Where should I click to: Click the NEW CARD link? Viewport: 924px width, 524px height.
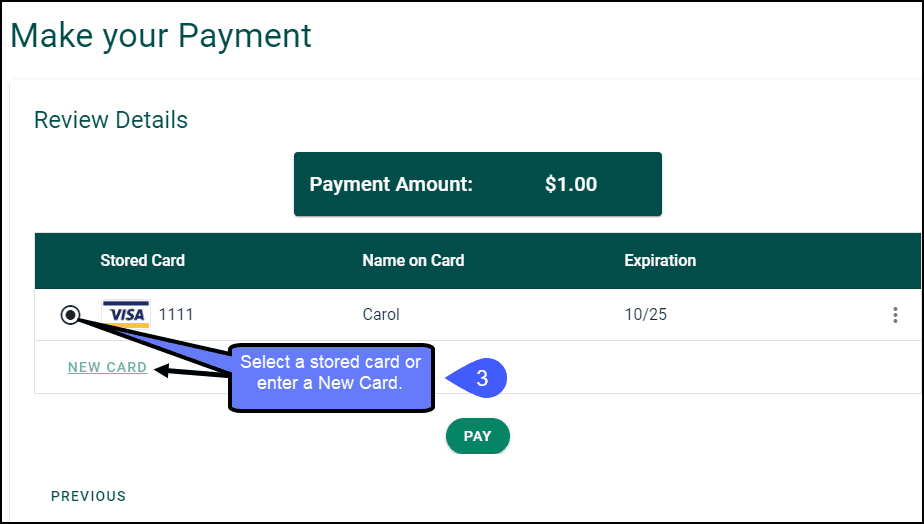(107, 367)
